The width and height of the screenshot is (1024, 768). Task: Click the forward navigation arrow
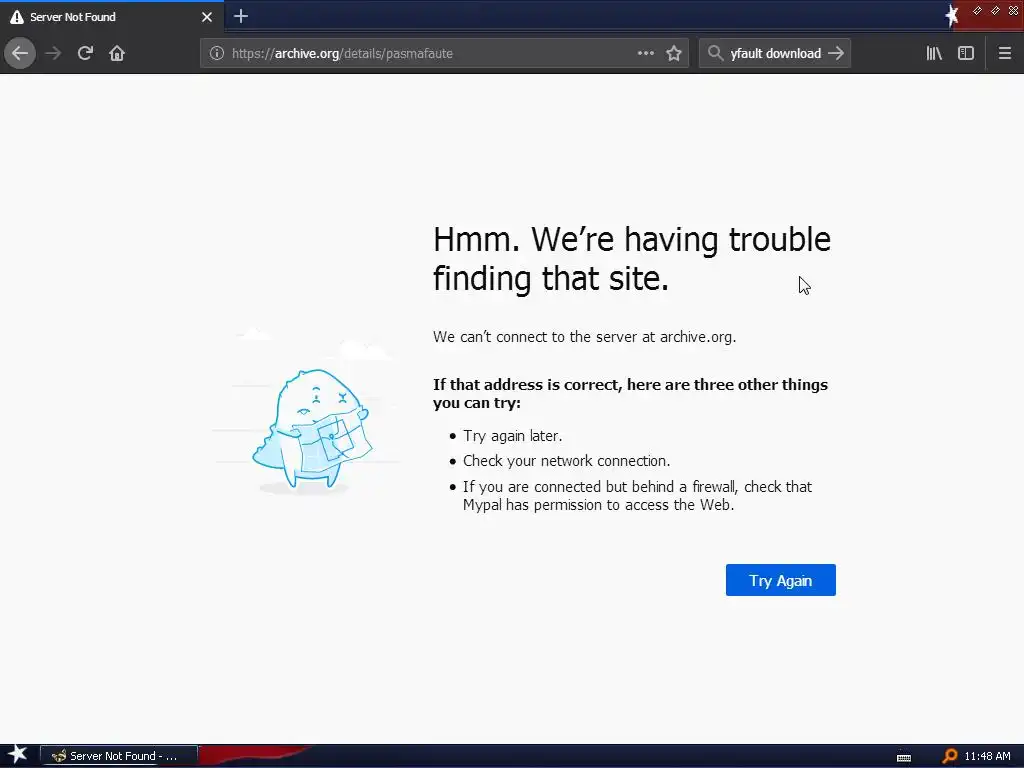click(x=53, y=54)
